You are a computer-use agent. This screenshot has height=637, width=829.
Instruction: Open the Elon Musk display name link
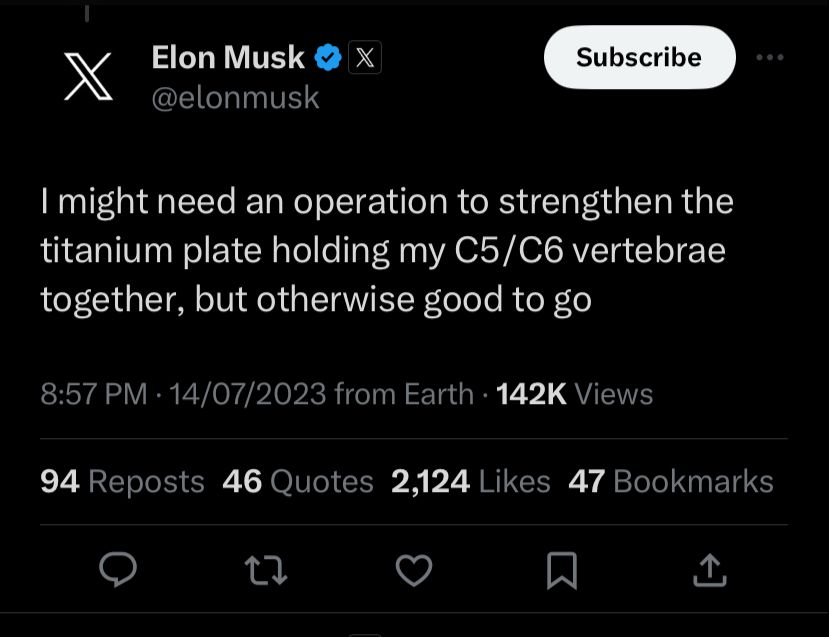click(x=228, y=58)
